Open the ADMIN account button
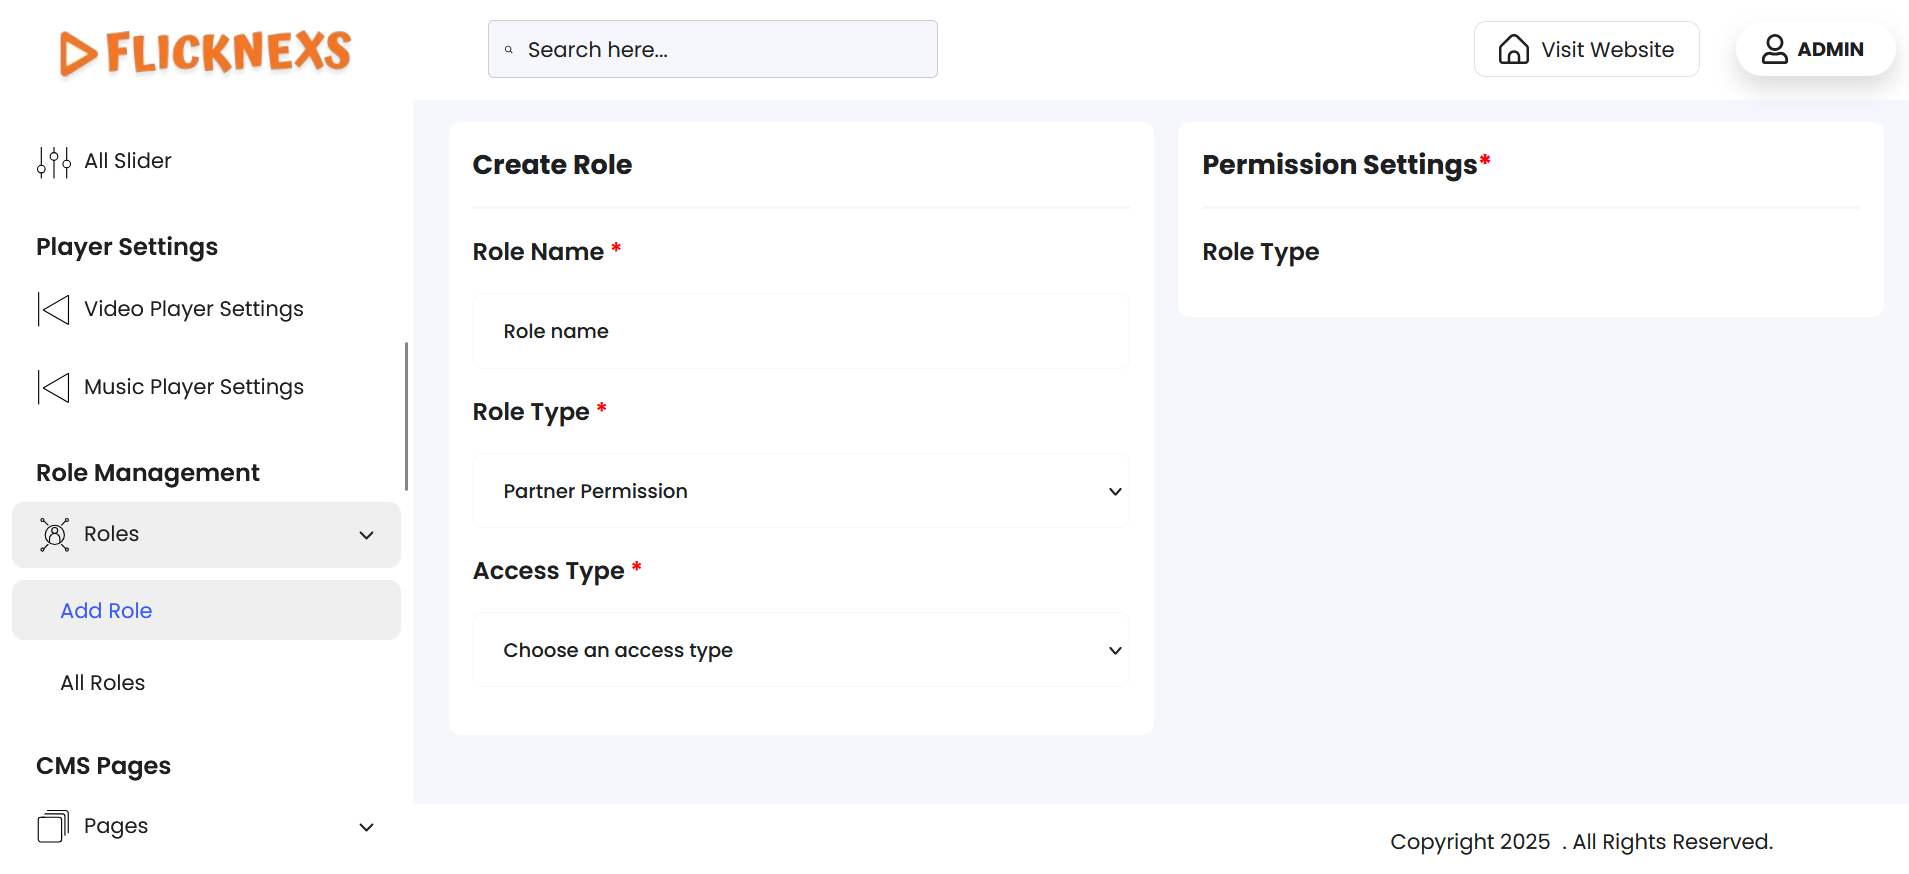 pyautogui.click(x=1815, y=50)
